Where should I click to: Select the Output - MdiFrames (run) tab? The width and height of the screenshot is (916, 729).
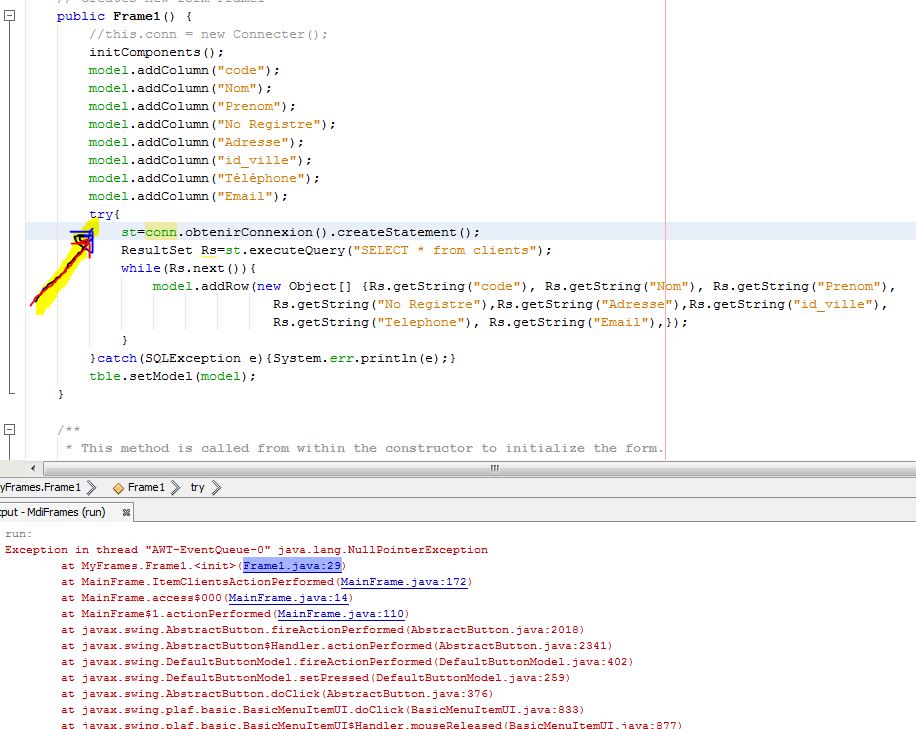(55, 510)
